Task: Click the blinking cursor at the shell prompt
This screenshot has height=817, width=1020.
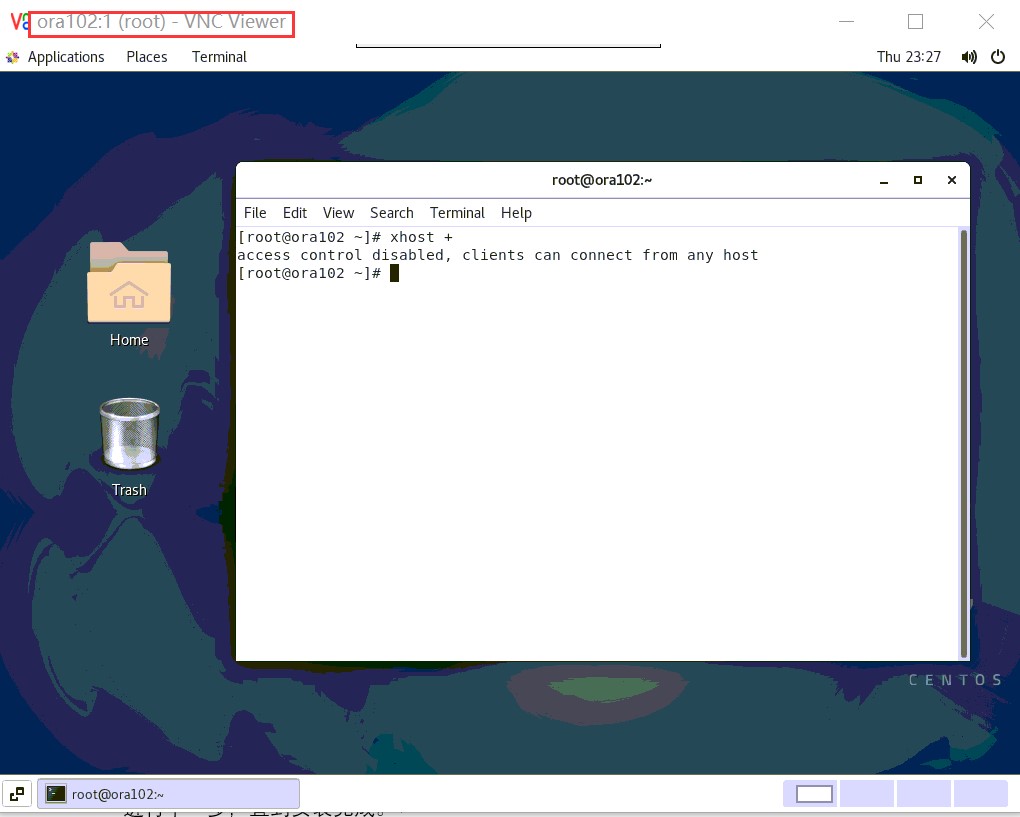Action: click(393, 272)
